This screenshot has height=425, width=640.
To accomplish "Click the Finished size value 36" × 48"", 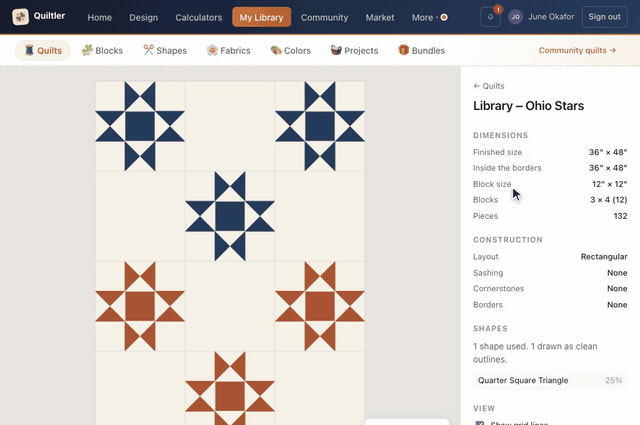I will click(x=608, y=152).
